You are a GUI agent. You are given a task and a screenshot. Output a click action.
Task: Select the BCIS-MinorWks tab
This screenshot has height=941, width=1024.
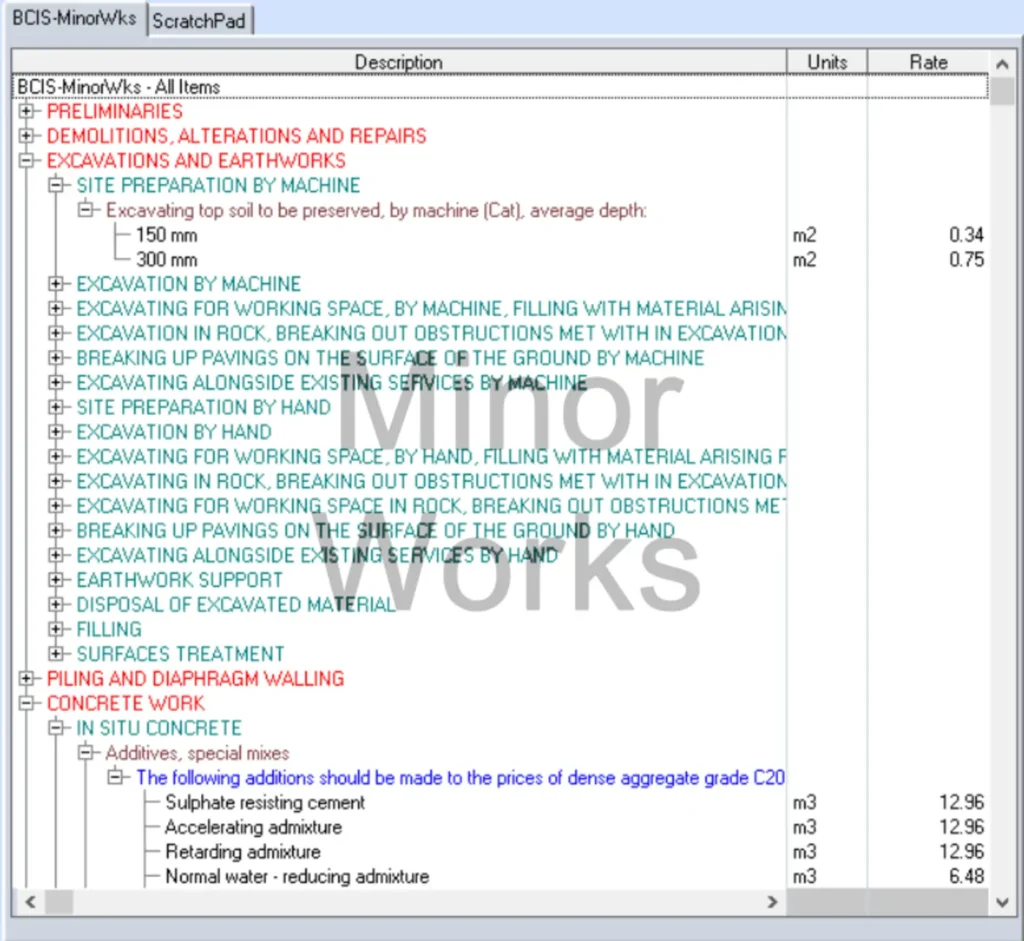pos(74,19)
